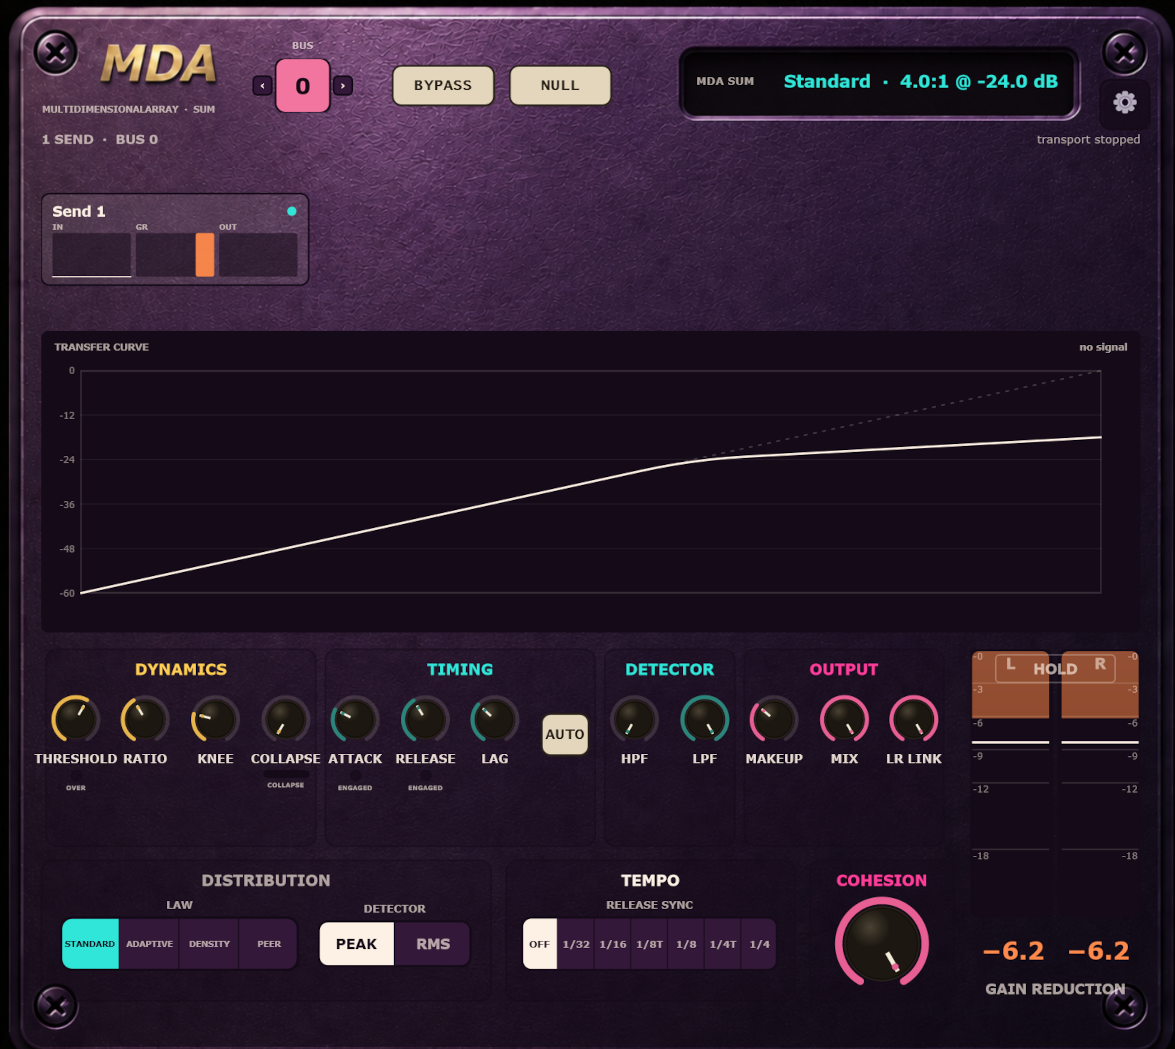
Task: Click the MDA SUM preset display
Action: coord(879,82)
